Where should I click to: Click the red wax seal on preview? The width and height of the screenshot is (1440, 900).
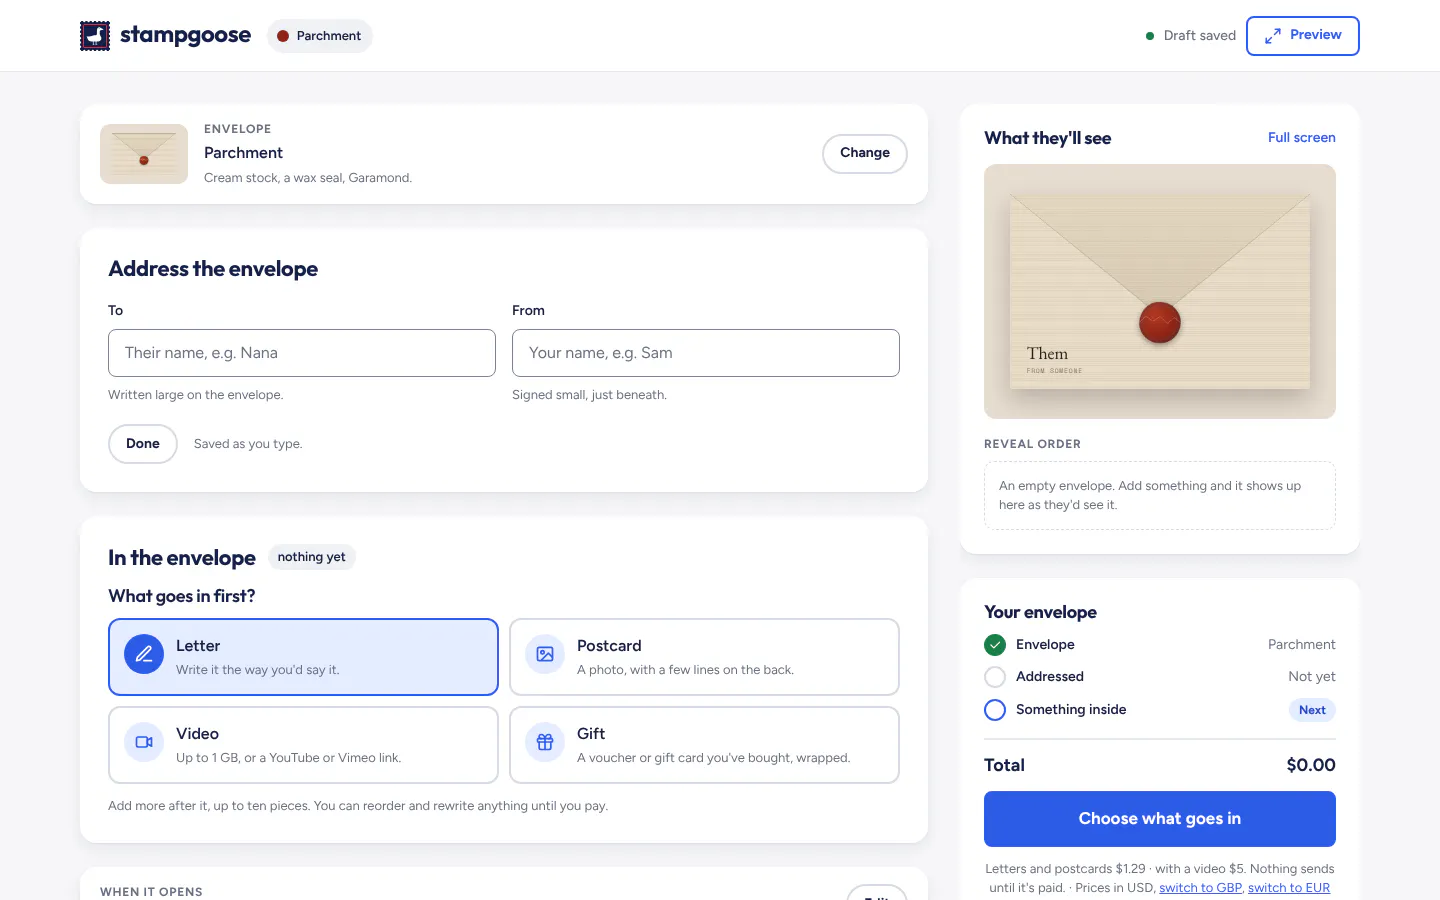click(1160, 322)
